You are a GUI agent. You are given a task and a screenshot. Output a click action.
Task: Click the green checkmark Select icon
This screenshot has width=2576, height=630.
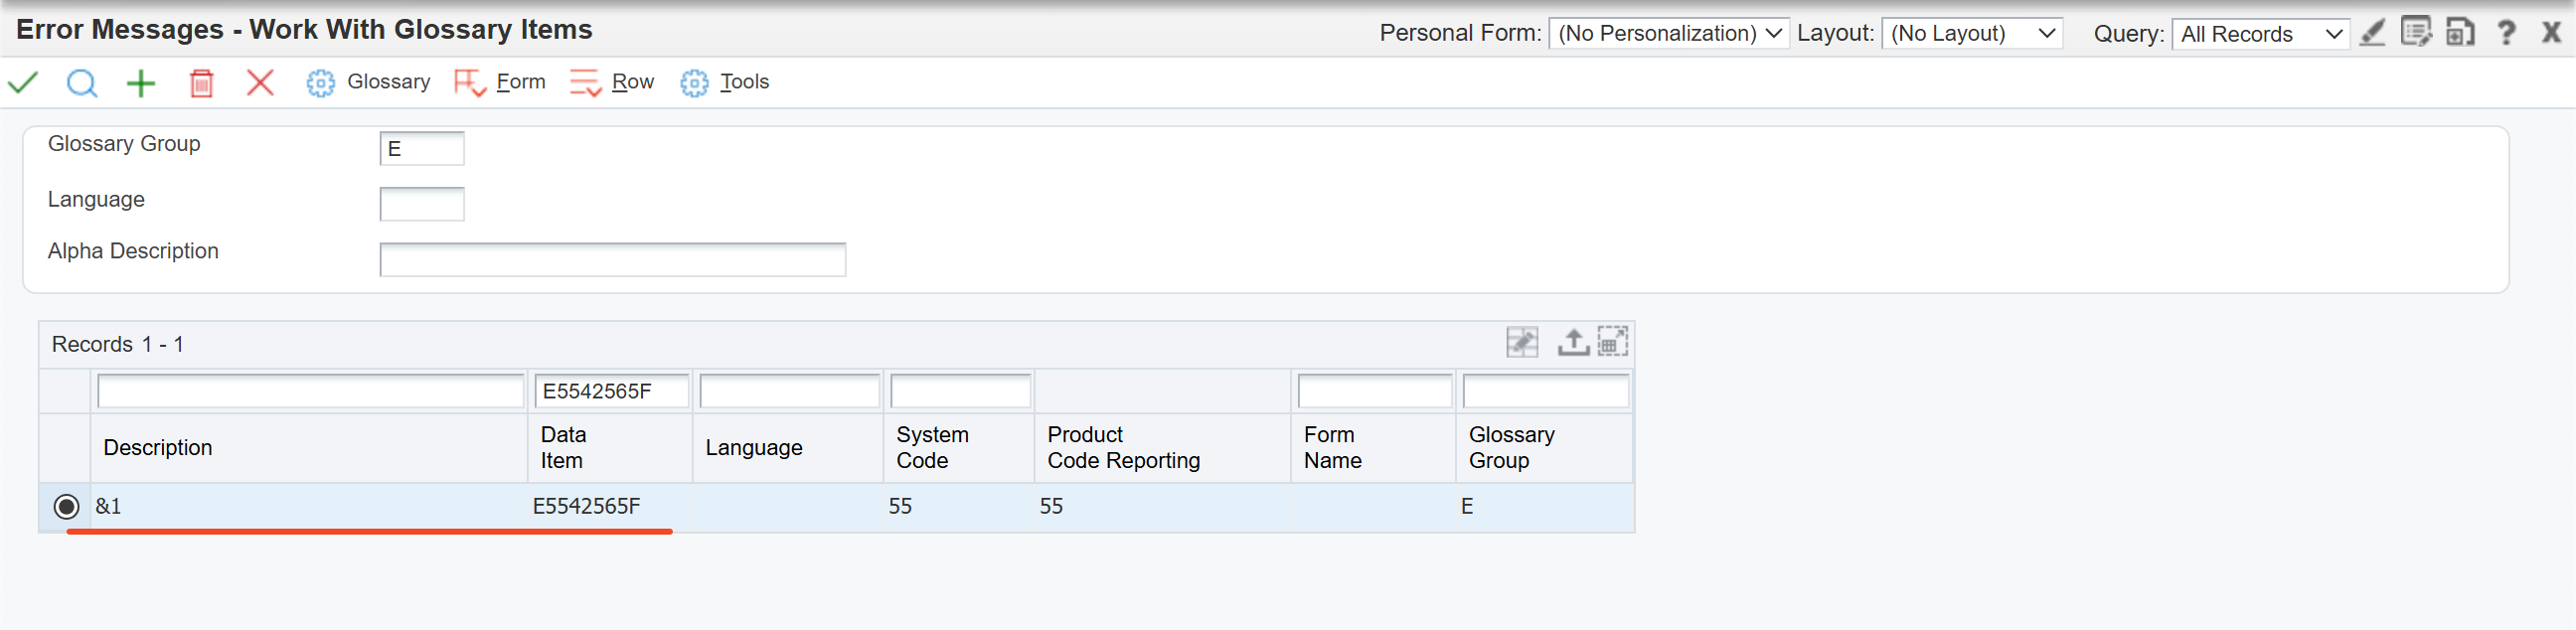(23, 82)
